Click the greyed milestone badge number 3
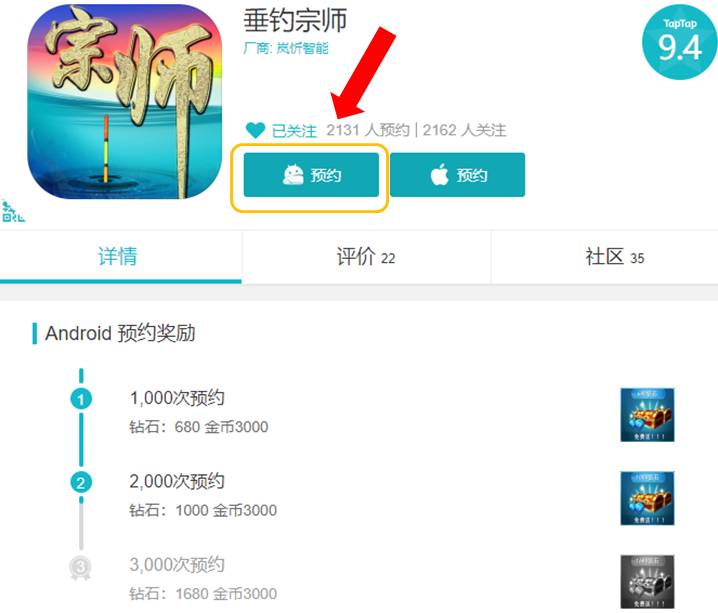 tap(81, 568)
